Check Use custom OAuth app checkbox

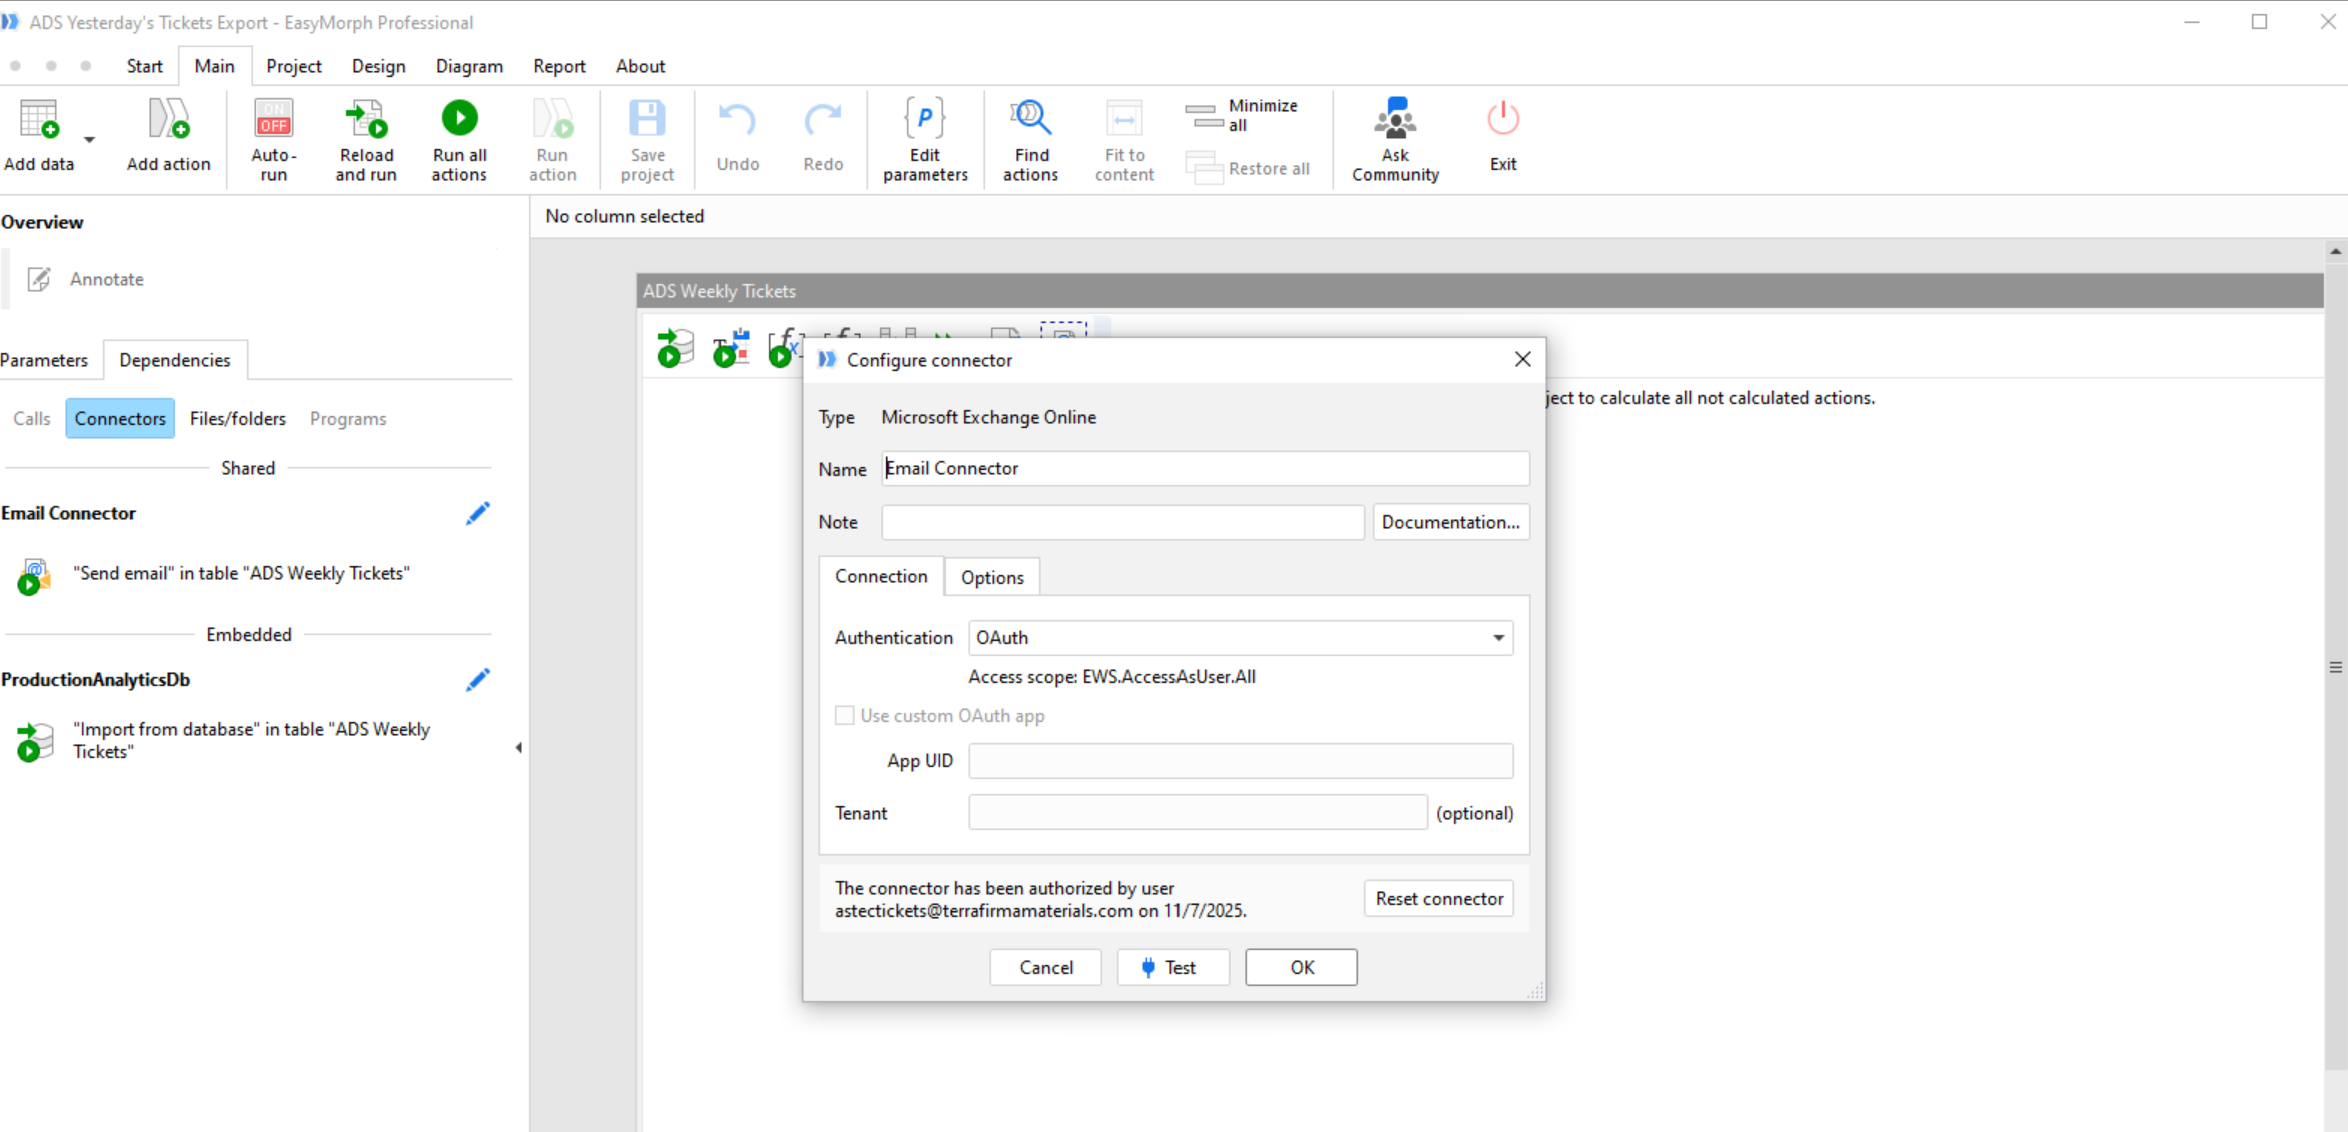tap(845, 716)
